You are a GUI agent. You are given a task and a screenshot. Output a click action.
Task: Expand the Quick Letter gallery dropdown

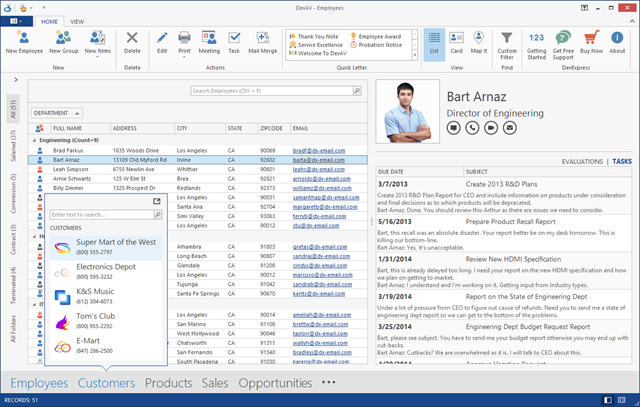click(x=415, y=55)
